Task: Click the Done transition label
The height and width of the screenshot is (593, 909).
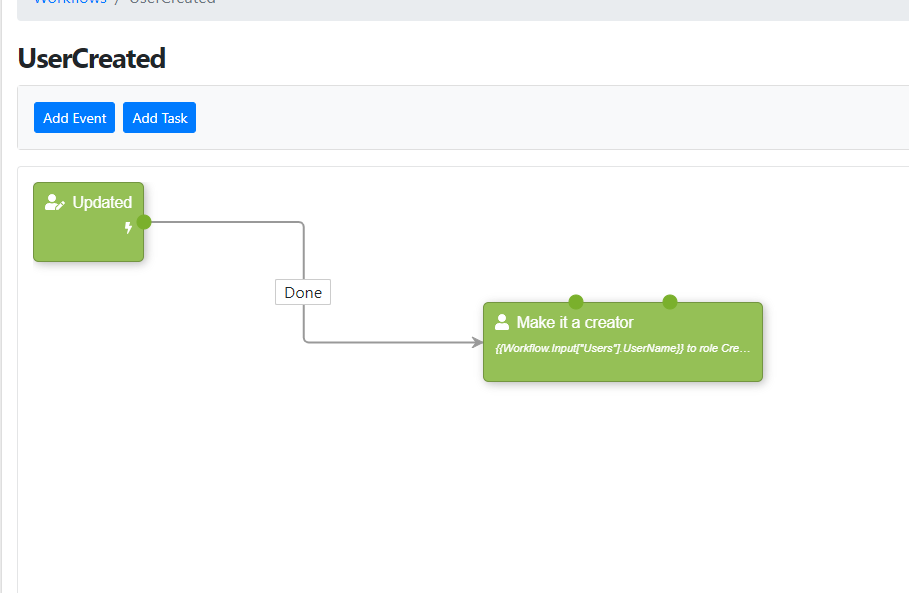Action: click(x=302, y=292)
